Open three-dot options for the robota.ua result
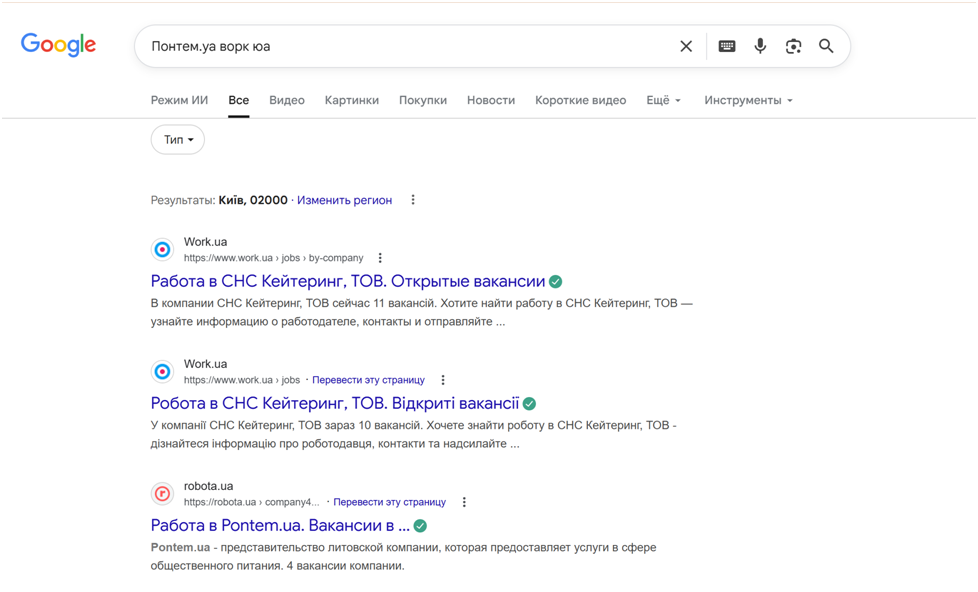The image size is (978, 592). pos(463,502)
